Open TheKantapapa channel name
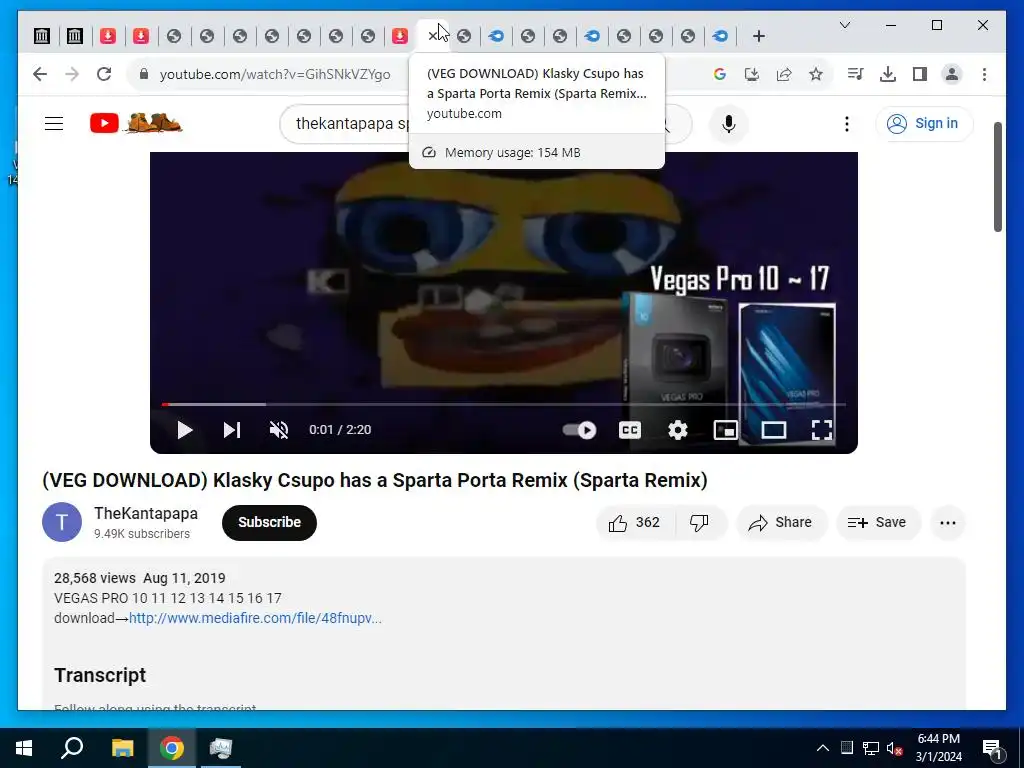The image size is (1024, 768). pos(146,513)
